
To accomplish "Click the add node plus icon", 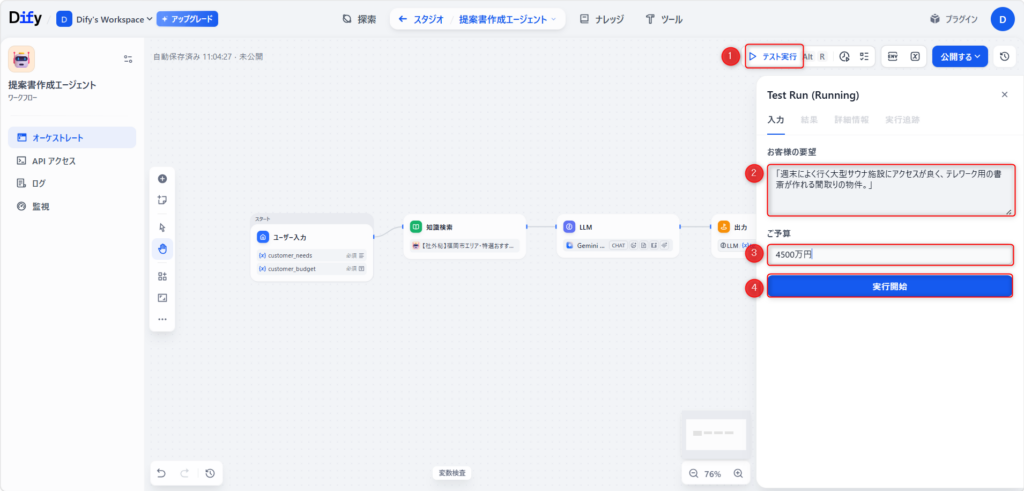I will (162, 179).
